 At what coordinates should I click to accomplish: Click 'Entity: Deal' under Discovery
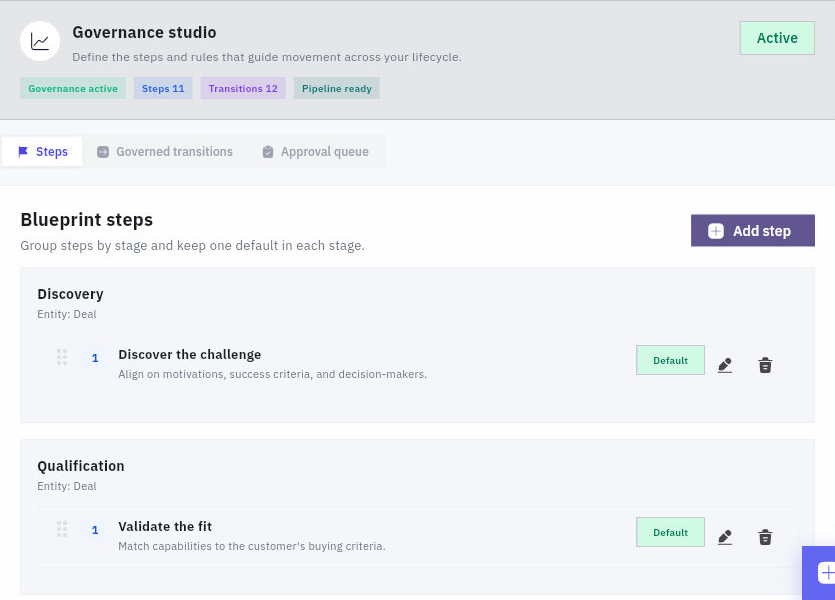tap(67, 314)
